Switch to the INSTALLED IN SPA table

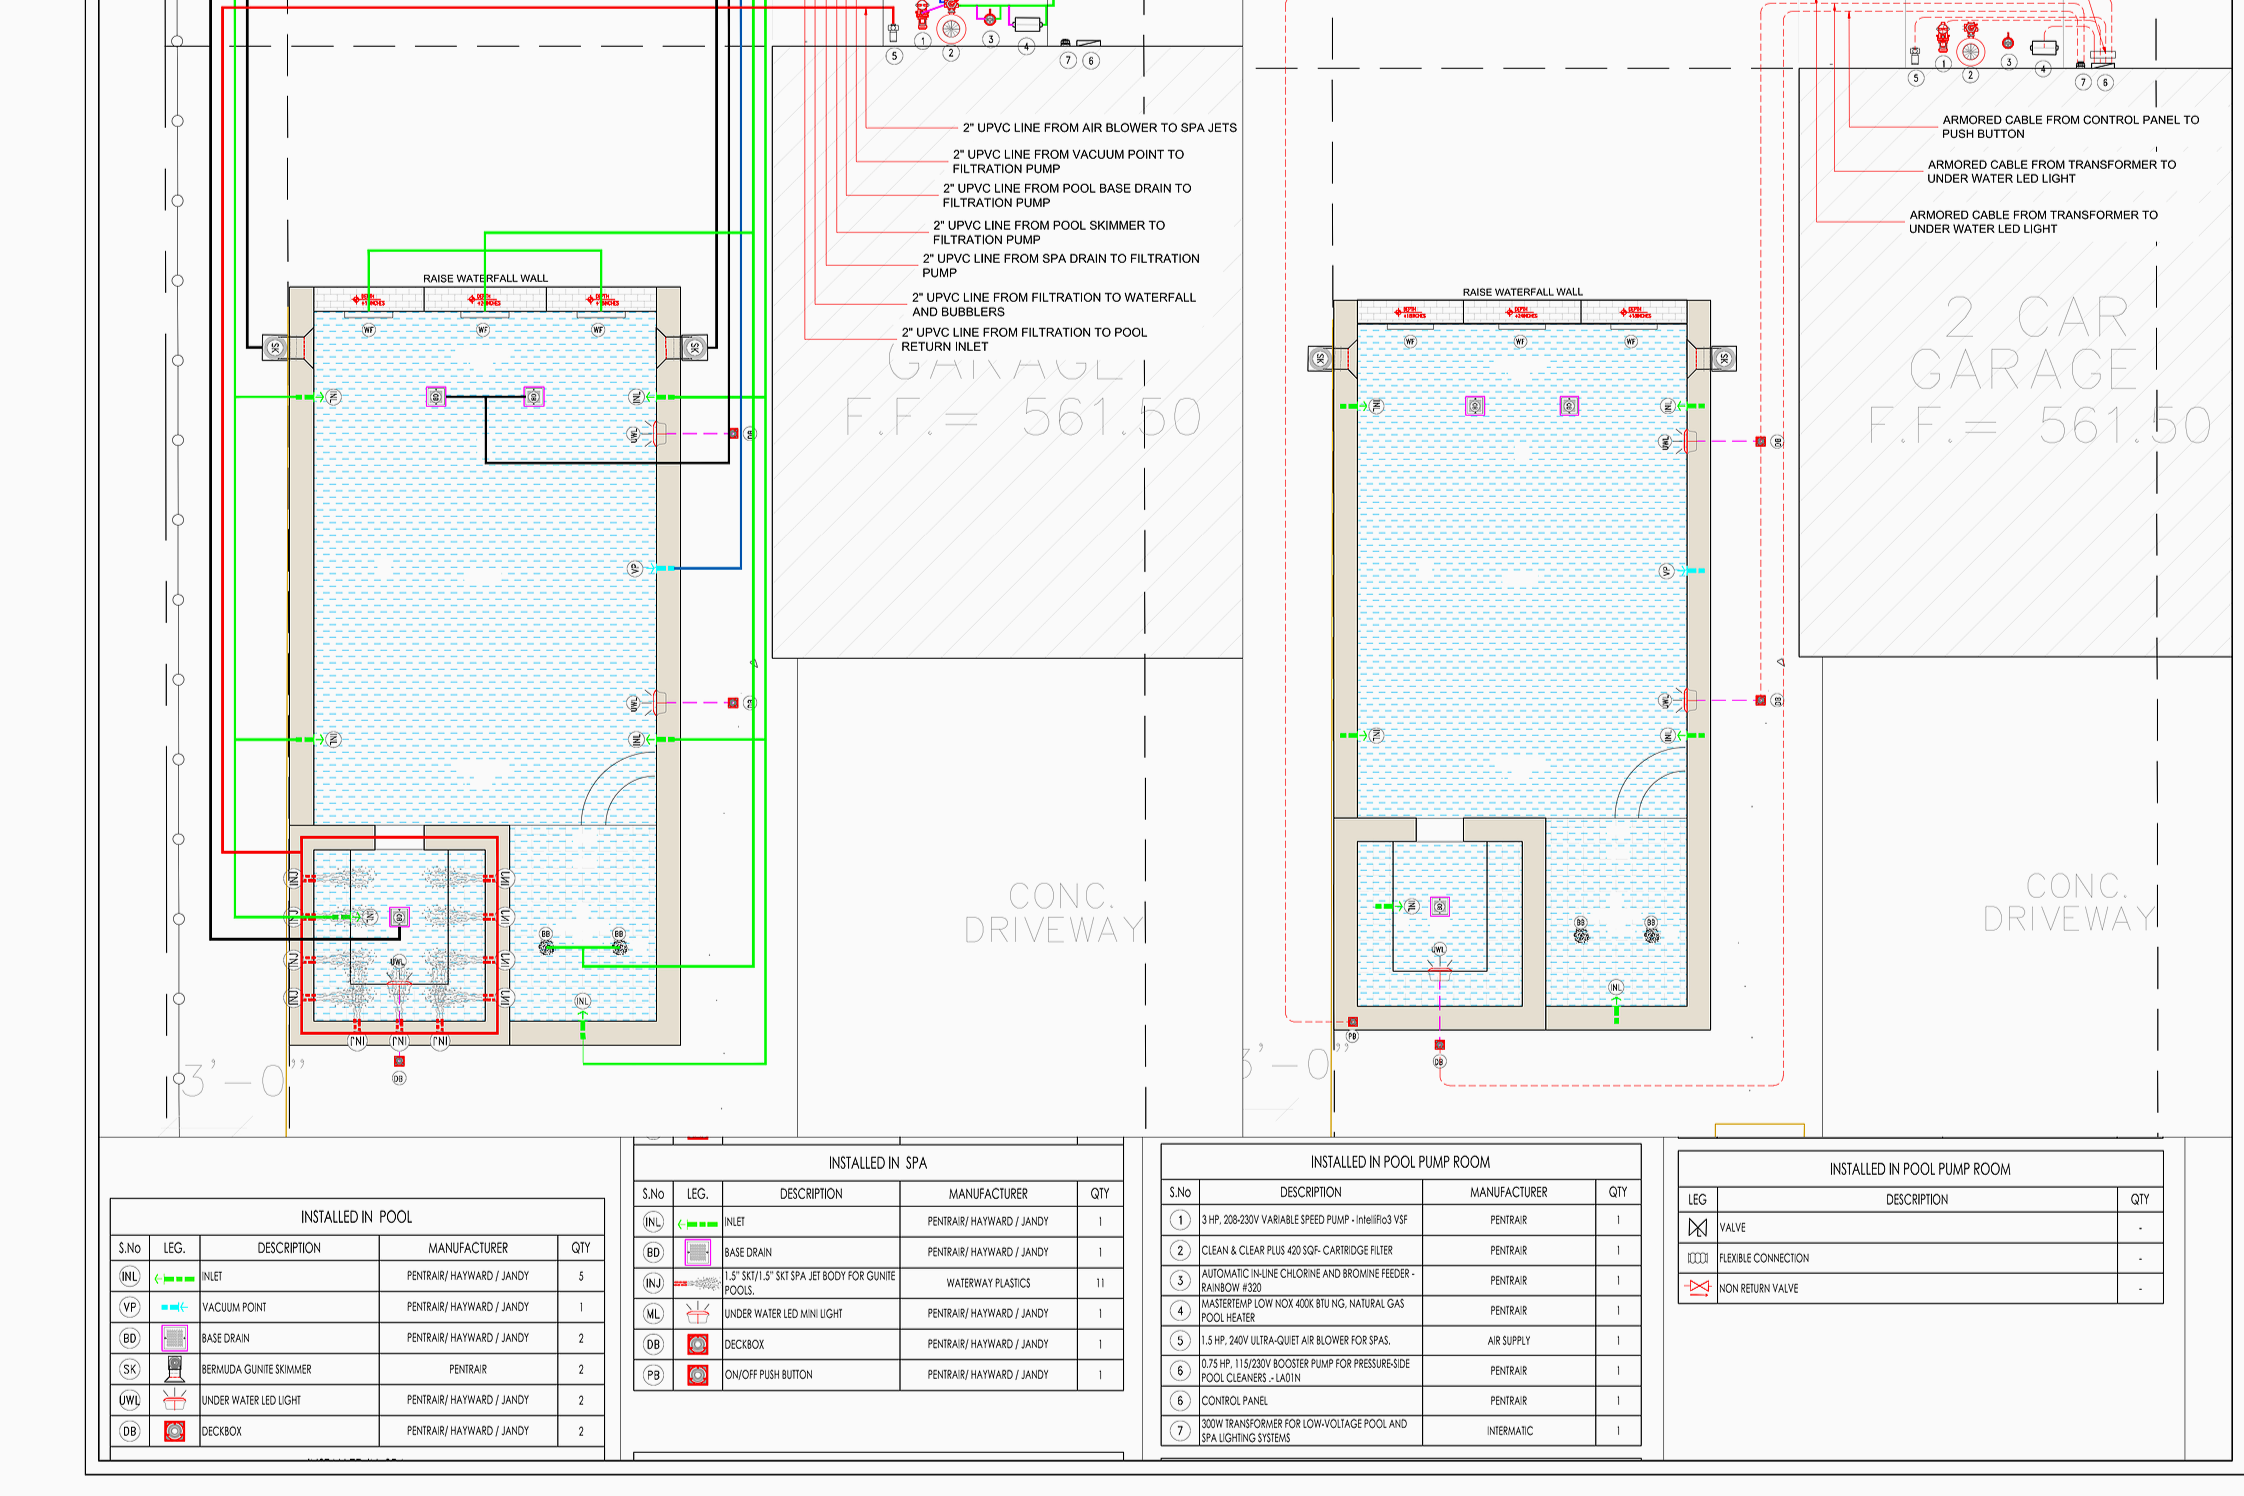(x=877, y=1163)
